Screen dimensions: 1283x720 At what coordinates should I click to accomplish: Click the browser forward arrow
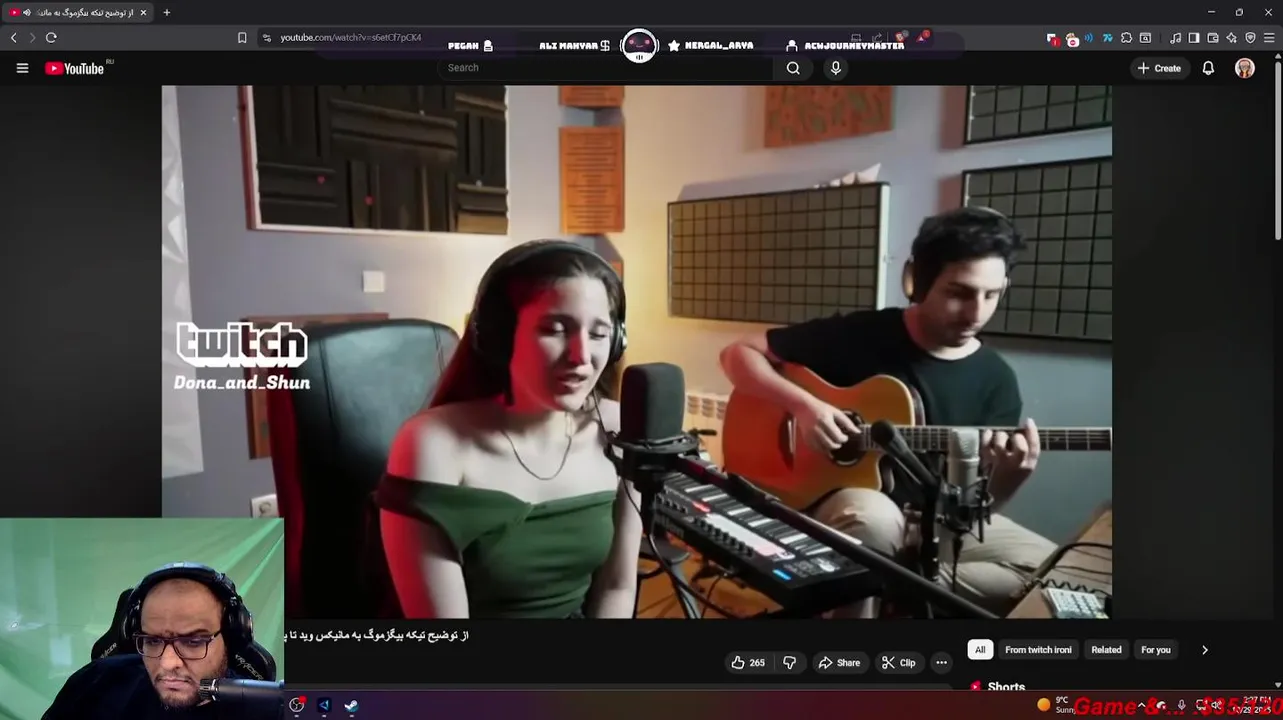pyautogui.click(x=32, y=37)
